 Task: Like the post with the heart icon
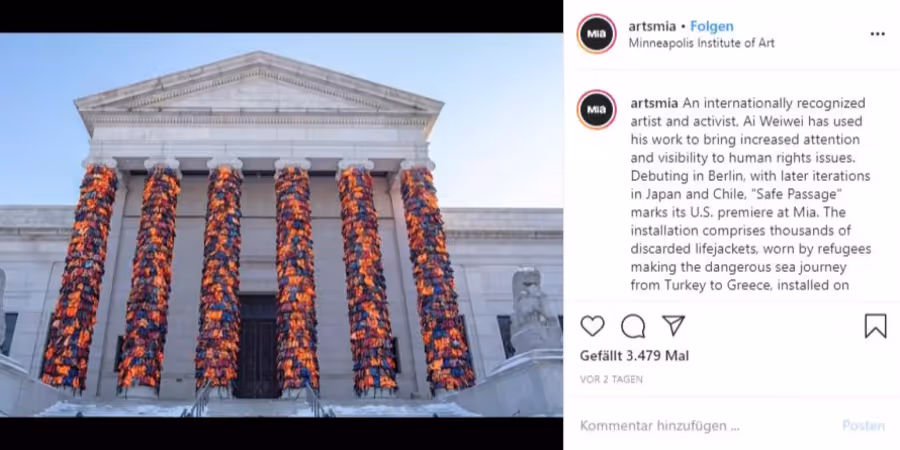pyautogui.click(x=592, y=326)
